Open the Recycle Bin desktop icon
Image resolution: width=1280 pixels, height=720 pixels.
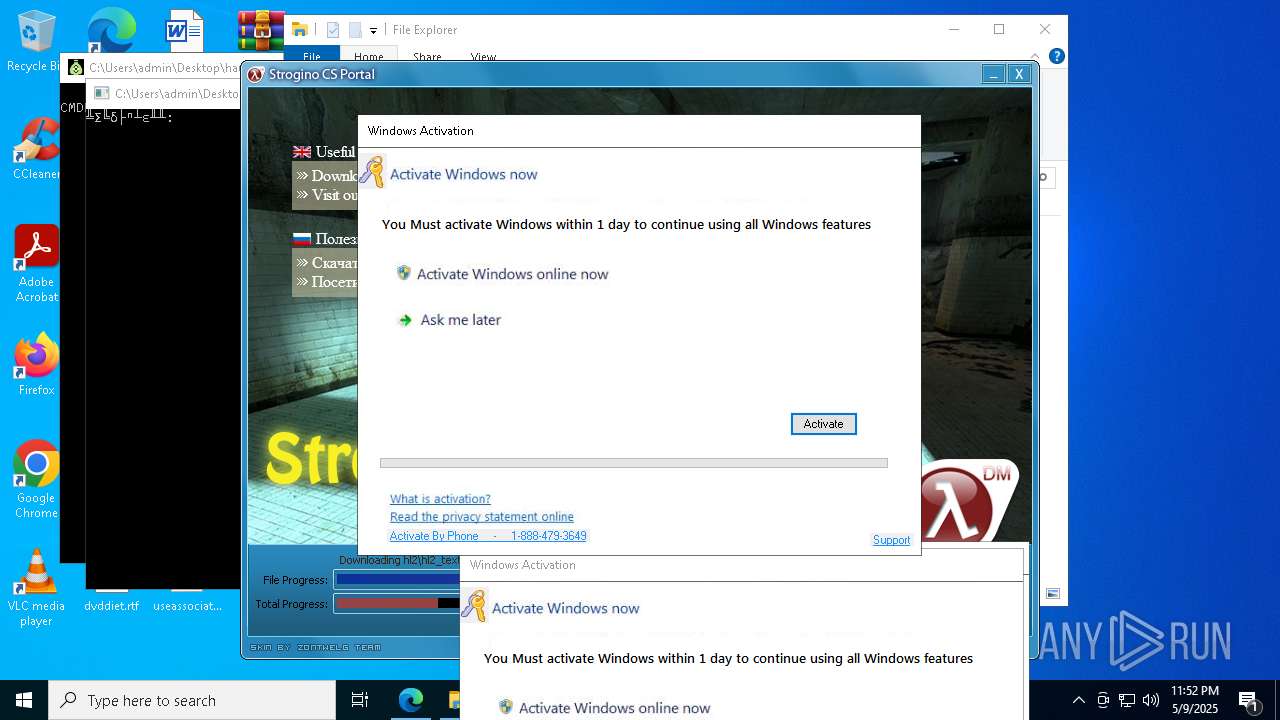[36, 41]
